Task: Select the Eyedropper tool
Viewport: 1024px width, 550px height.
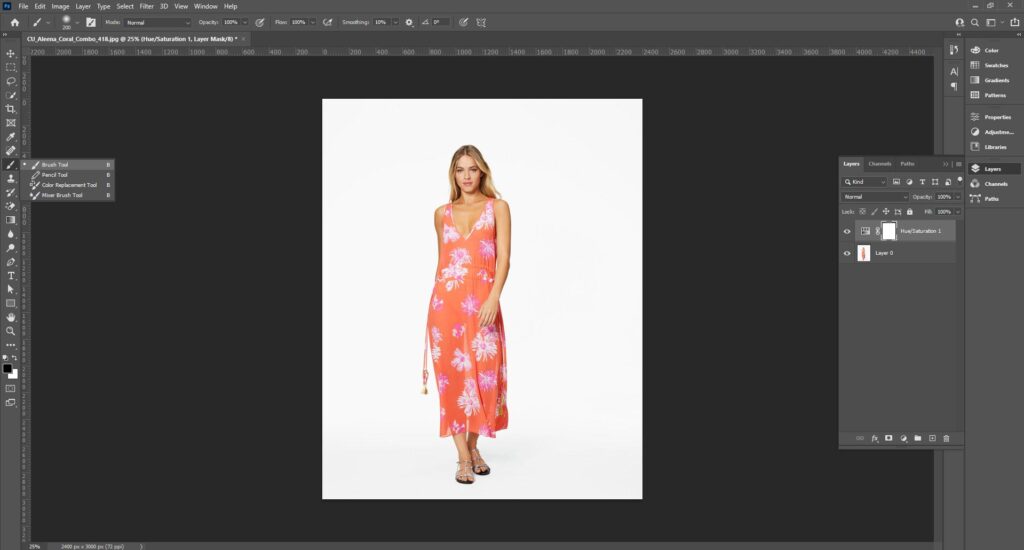Action: tap(10, 137)
